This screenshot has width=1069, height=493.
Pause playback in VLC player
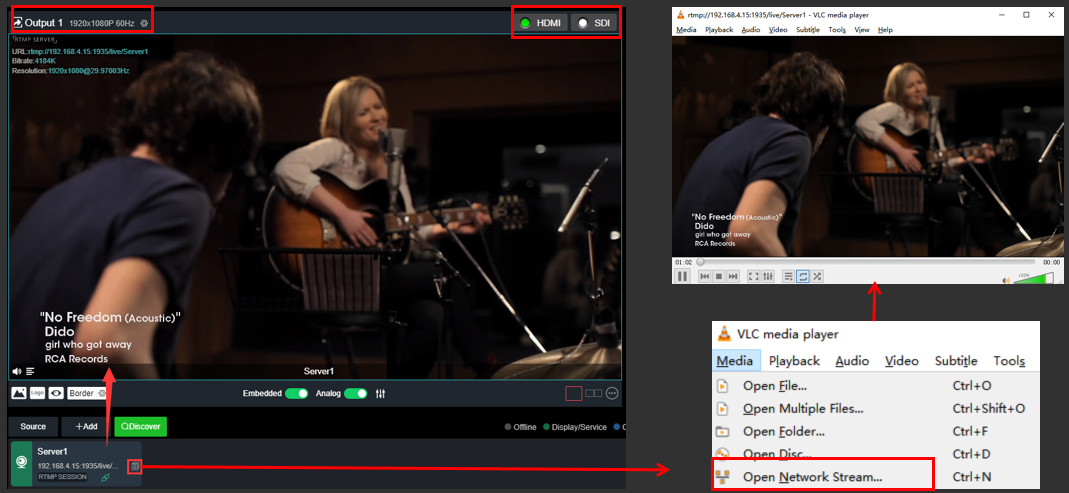click(x=682, y=276)
